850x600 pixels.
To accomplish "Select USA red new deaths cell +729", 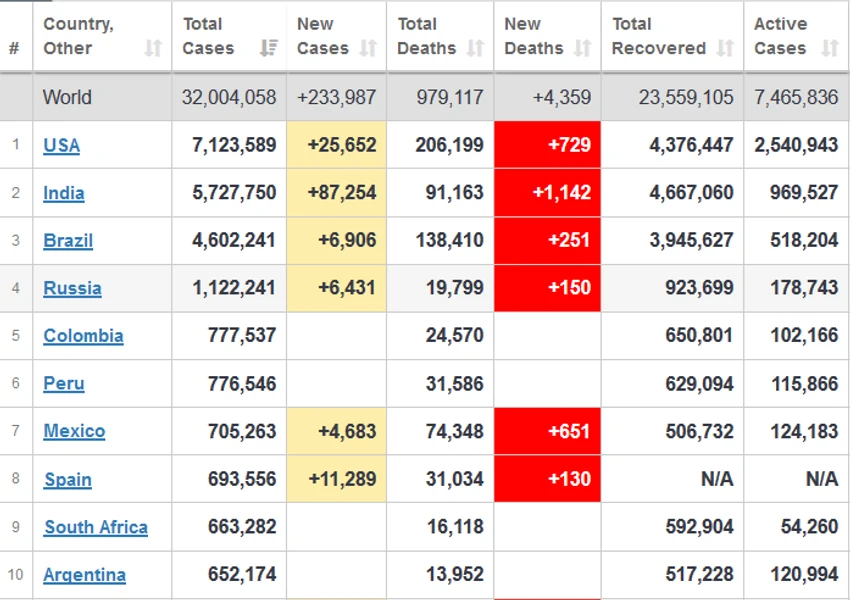I will pyautogui.click(x=547, y=145).
